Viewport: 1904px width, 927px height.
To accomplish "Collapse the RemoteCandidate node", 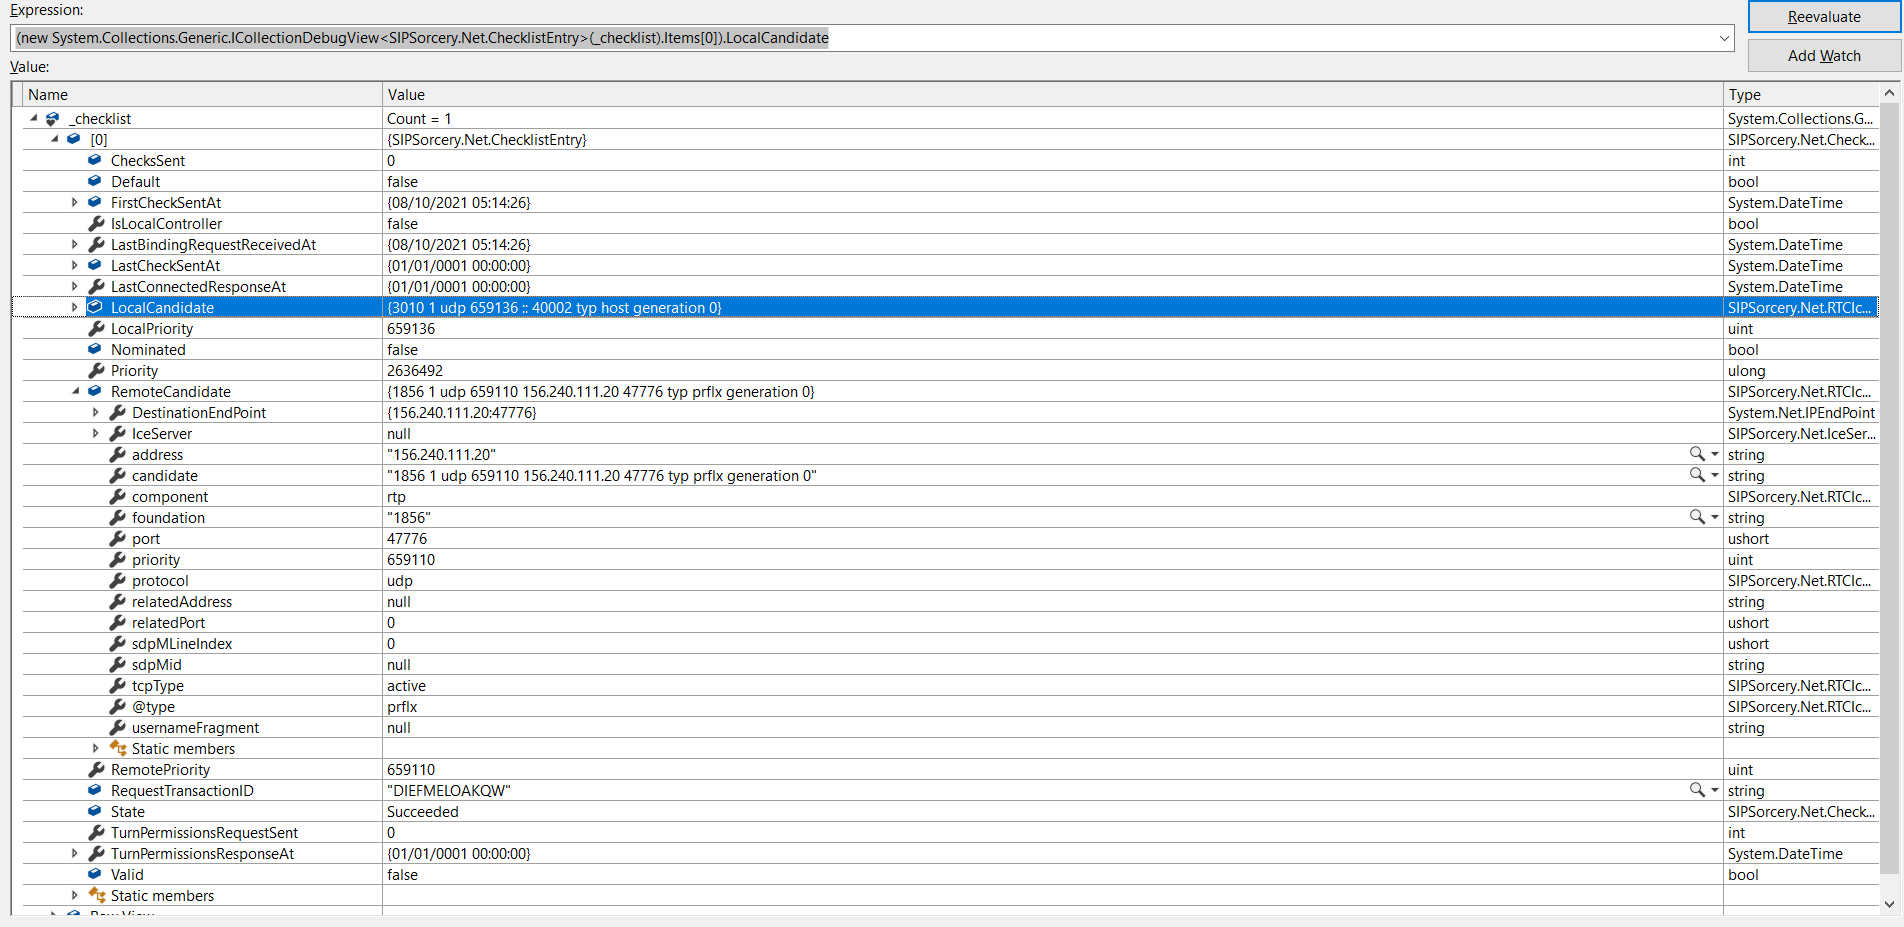I will point(76,391).
